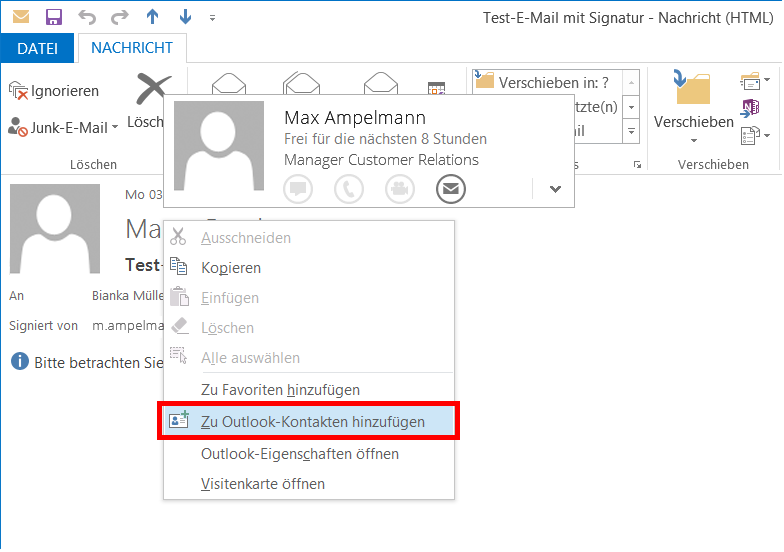
Task: Click the signer address m.ampelma
Action: [128, 326]
